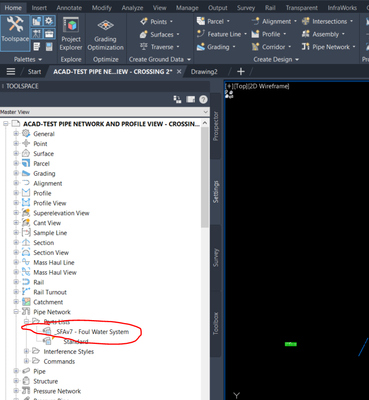Click the Surfaces tool icon

pyautogui.click(x=144, y=34)
